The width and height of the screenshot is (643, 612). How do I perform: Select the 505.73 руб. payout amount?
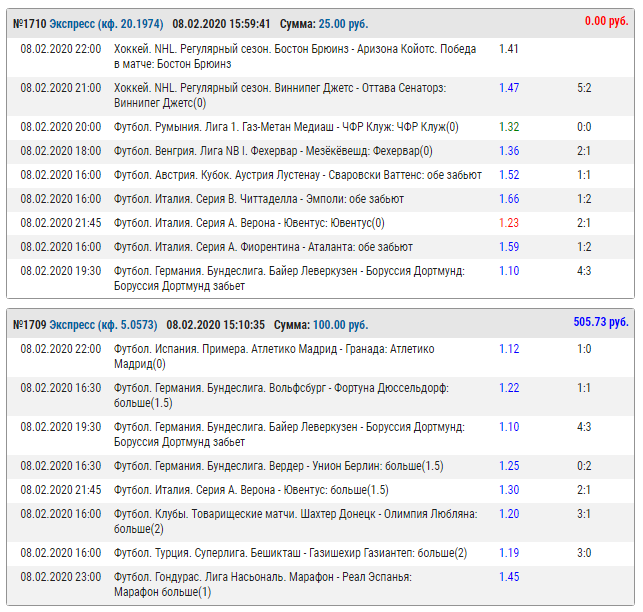pyautogui.click(x=601, y=322)
